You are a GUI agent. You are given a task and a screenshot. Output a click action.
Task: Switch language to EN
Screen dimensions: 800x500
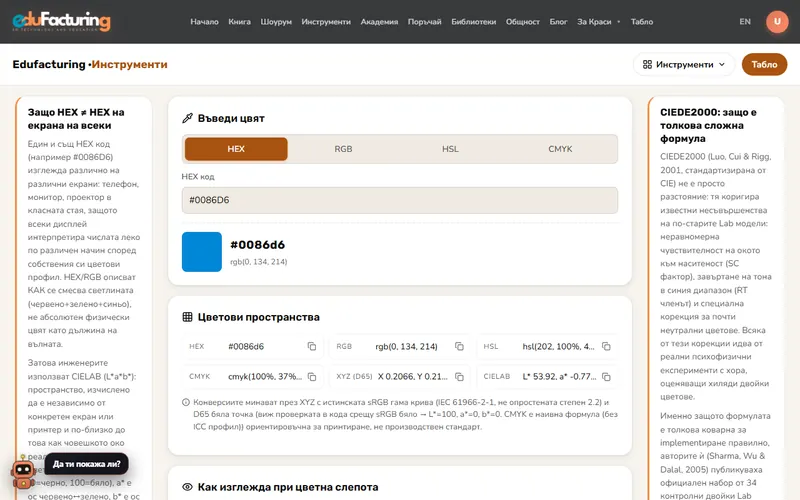point(745,21)
